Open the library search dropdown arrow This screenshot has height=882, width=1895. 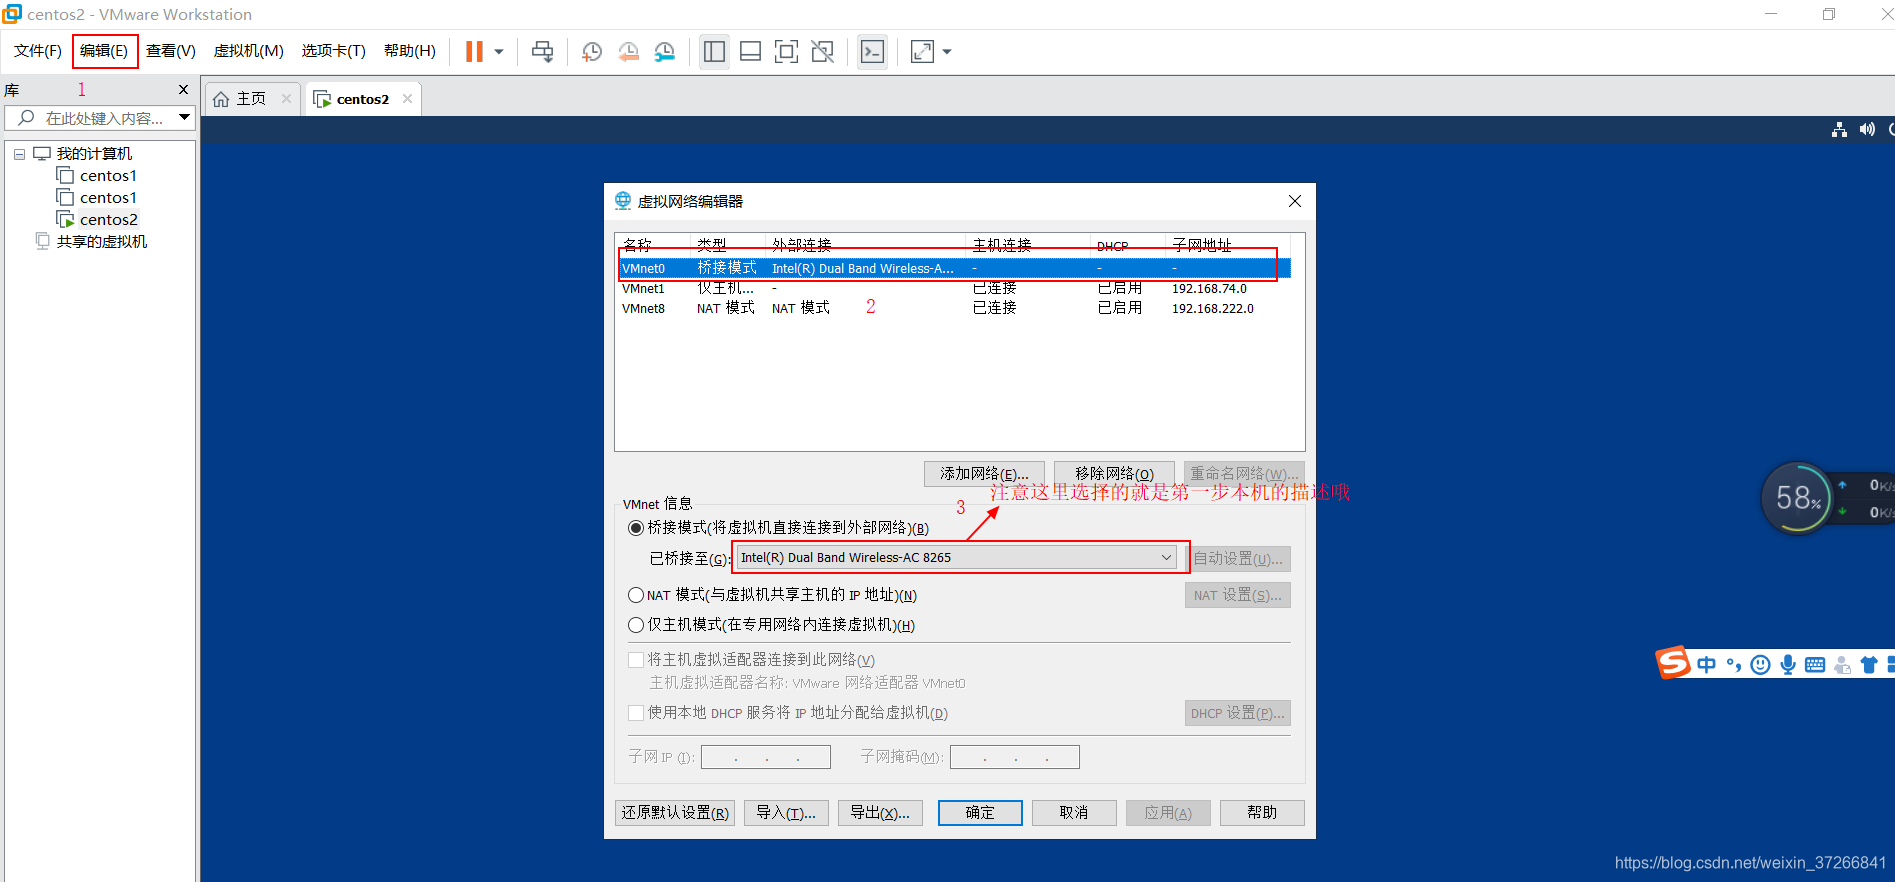click(x=185, y=118)
